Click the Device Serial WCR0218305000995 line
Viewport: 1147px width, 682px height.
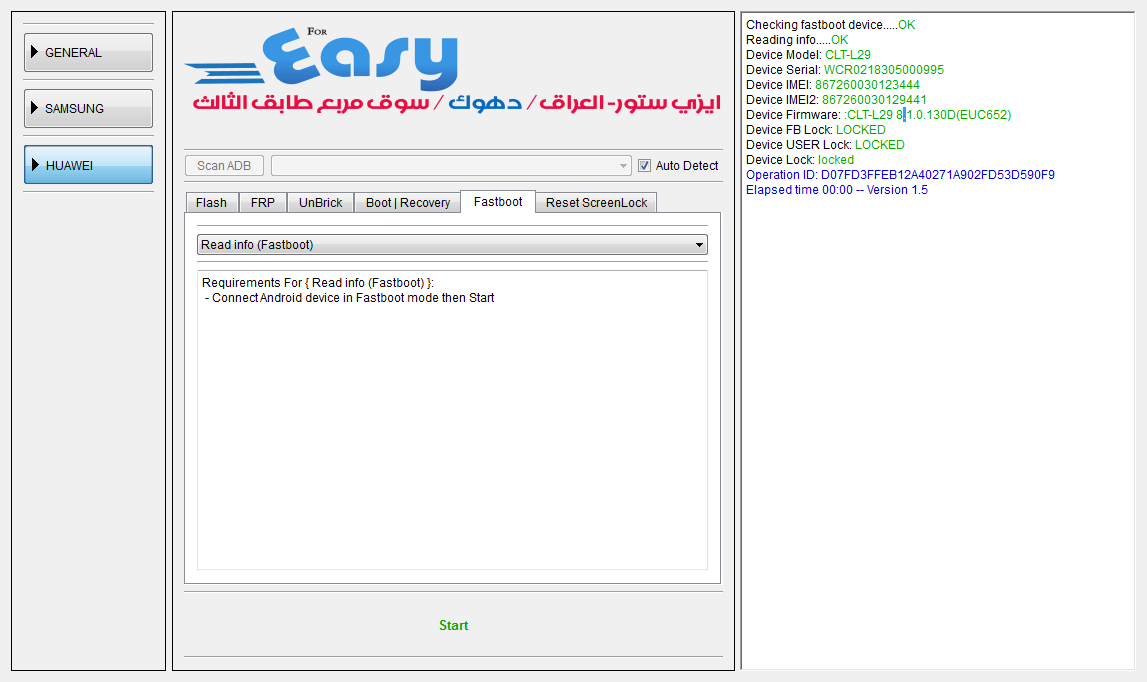point(845,70)
